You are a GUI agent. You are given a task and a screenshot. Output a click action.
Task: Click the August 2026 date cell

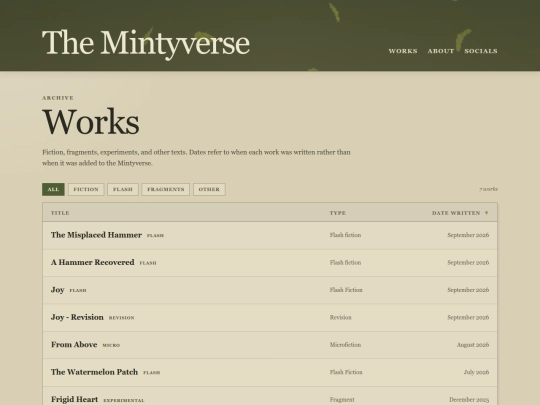[473, 345]
